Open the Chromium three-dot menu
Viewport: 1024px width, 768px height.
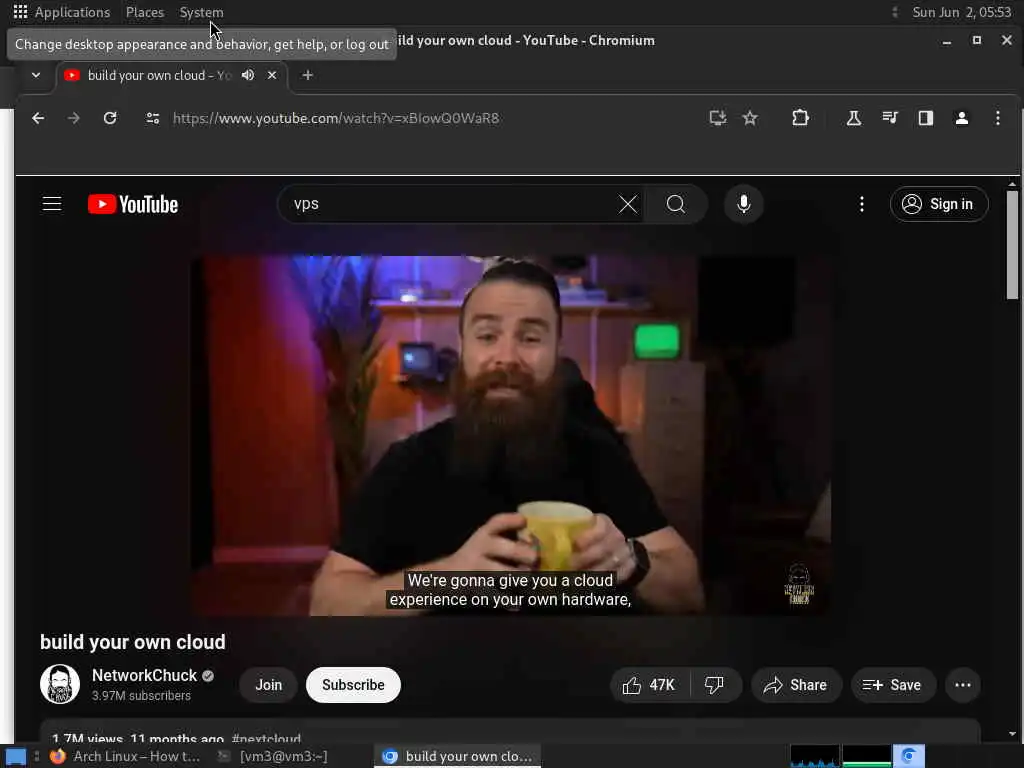click(x=997, y=118)
